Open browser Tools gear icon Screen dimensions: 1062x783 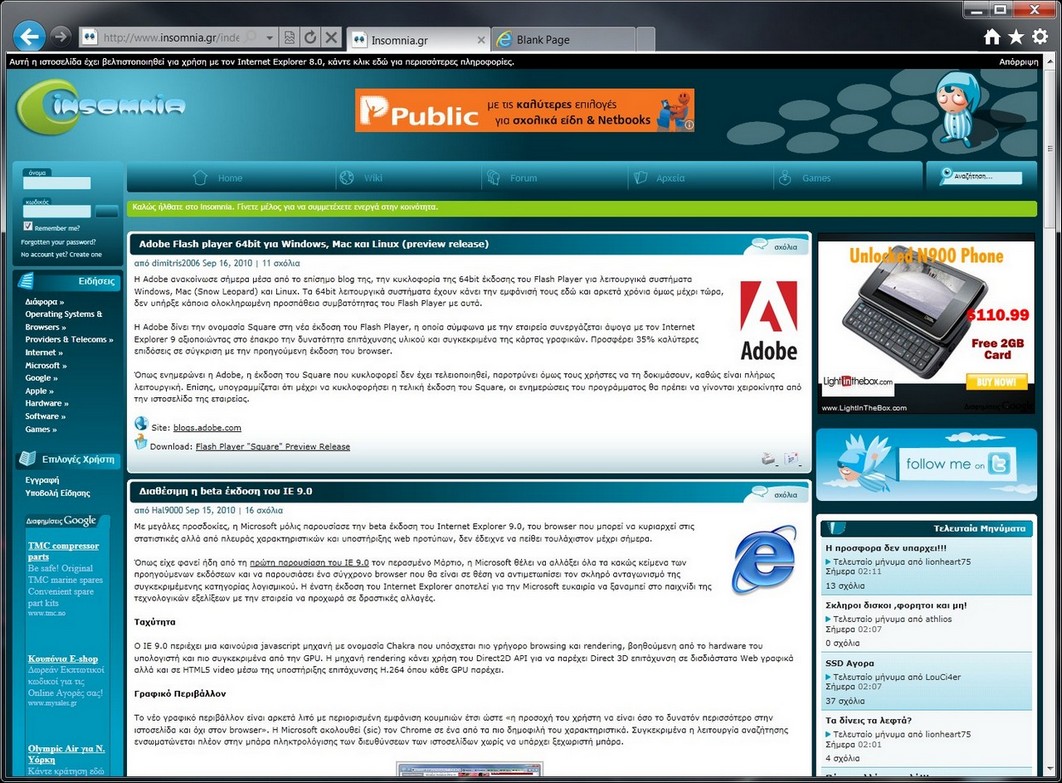point(1040,37)
